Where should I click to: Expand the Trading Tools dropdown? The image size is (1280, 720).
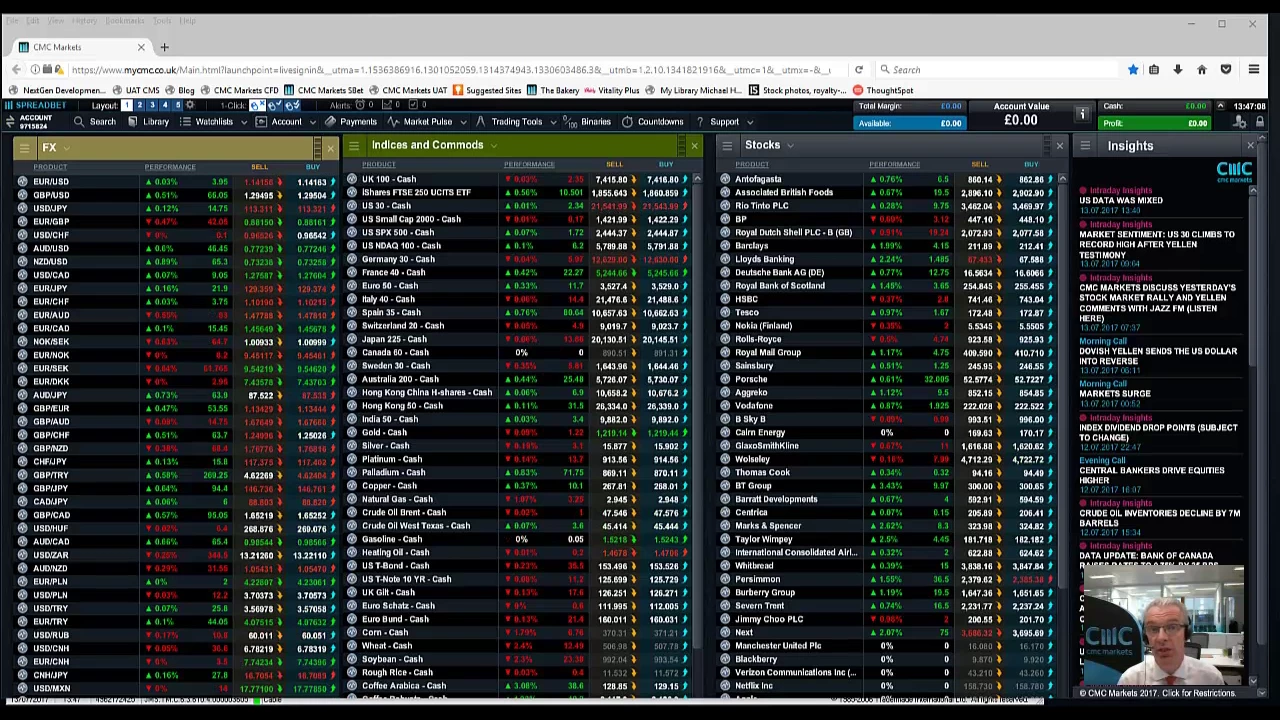click(x=553, y=122)
